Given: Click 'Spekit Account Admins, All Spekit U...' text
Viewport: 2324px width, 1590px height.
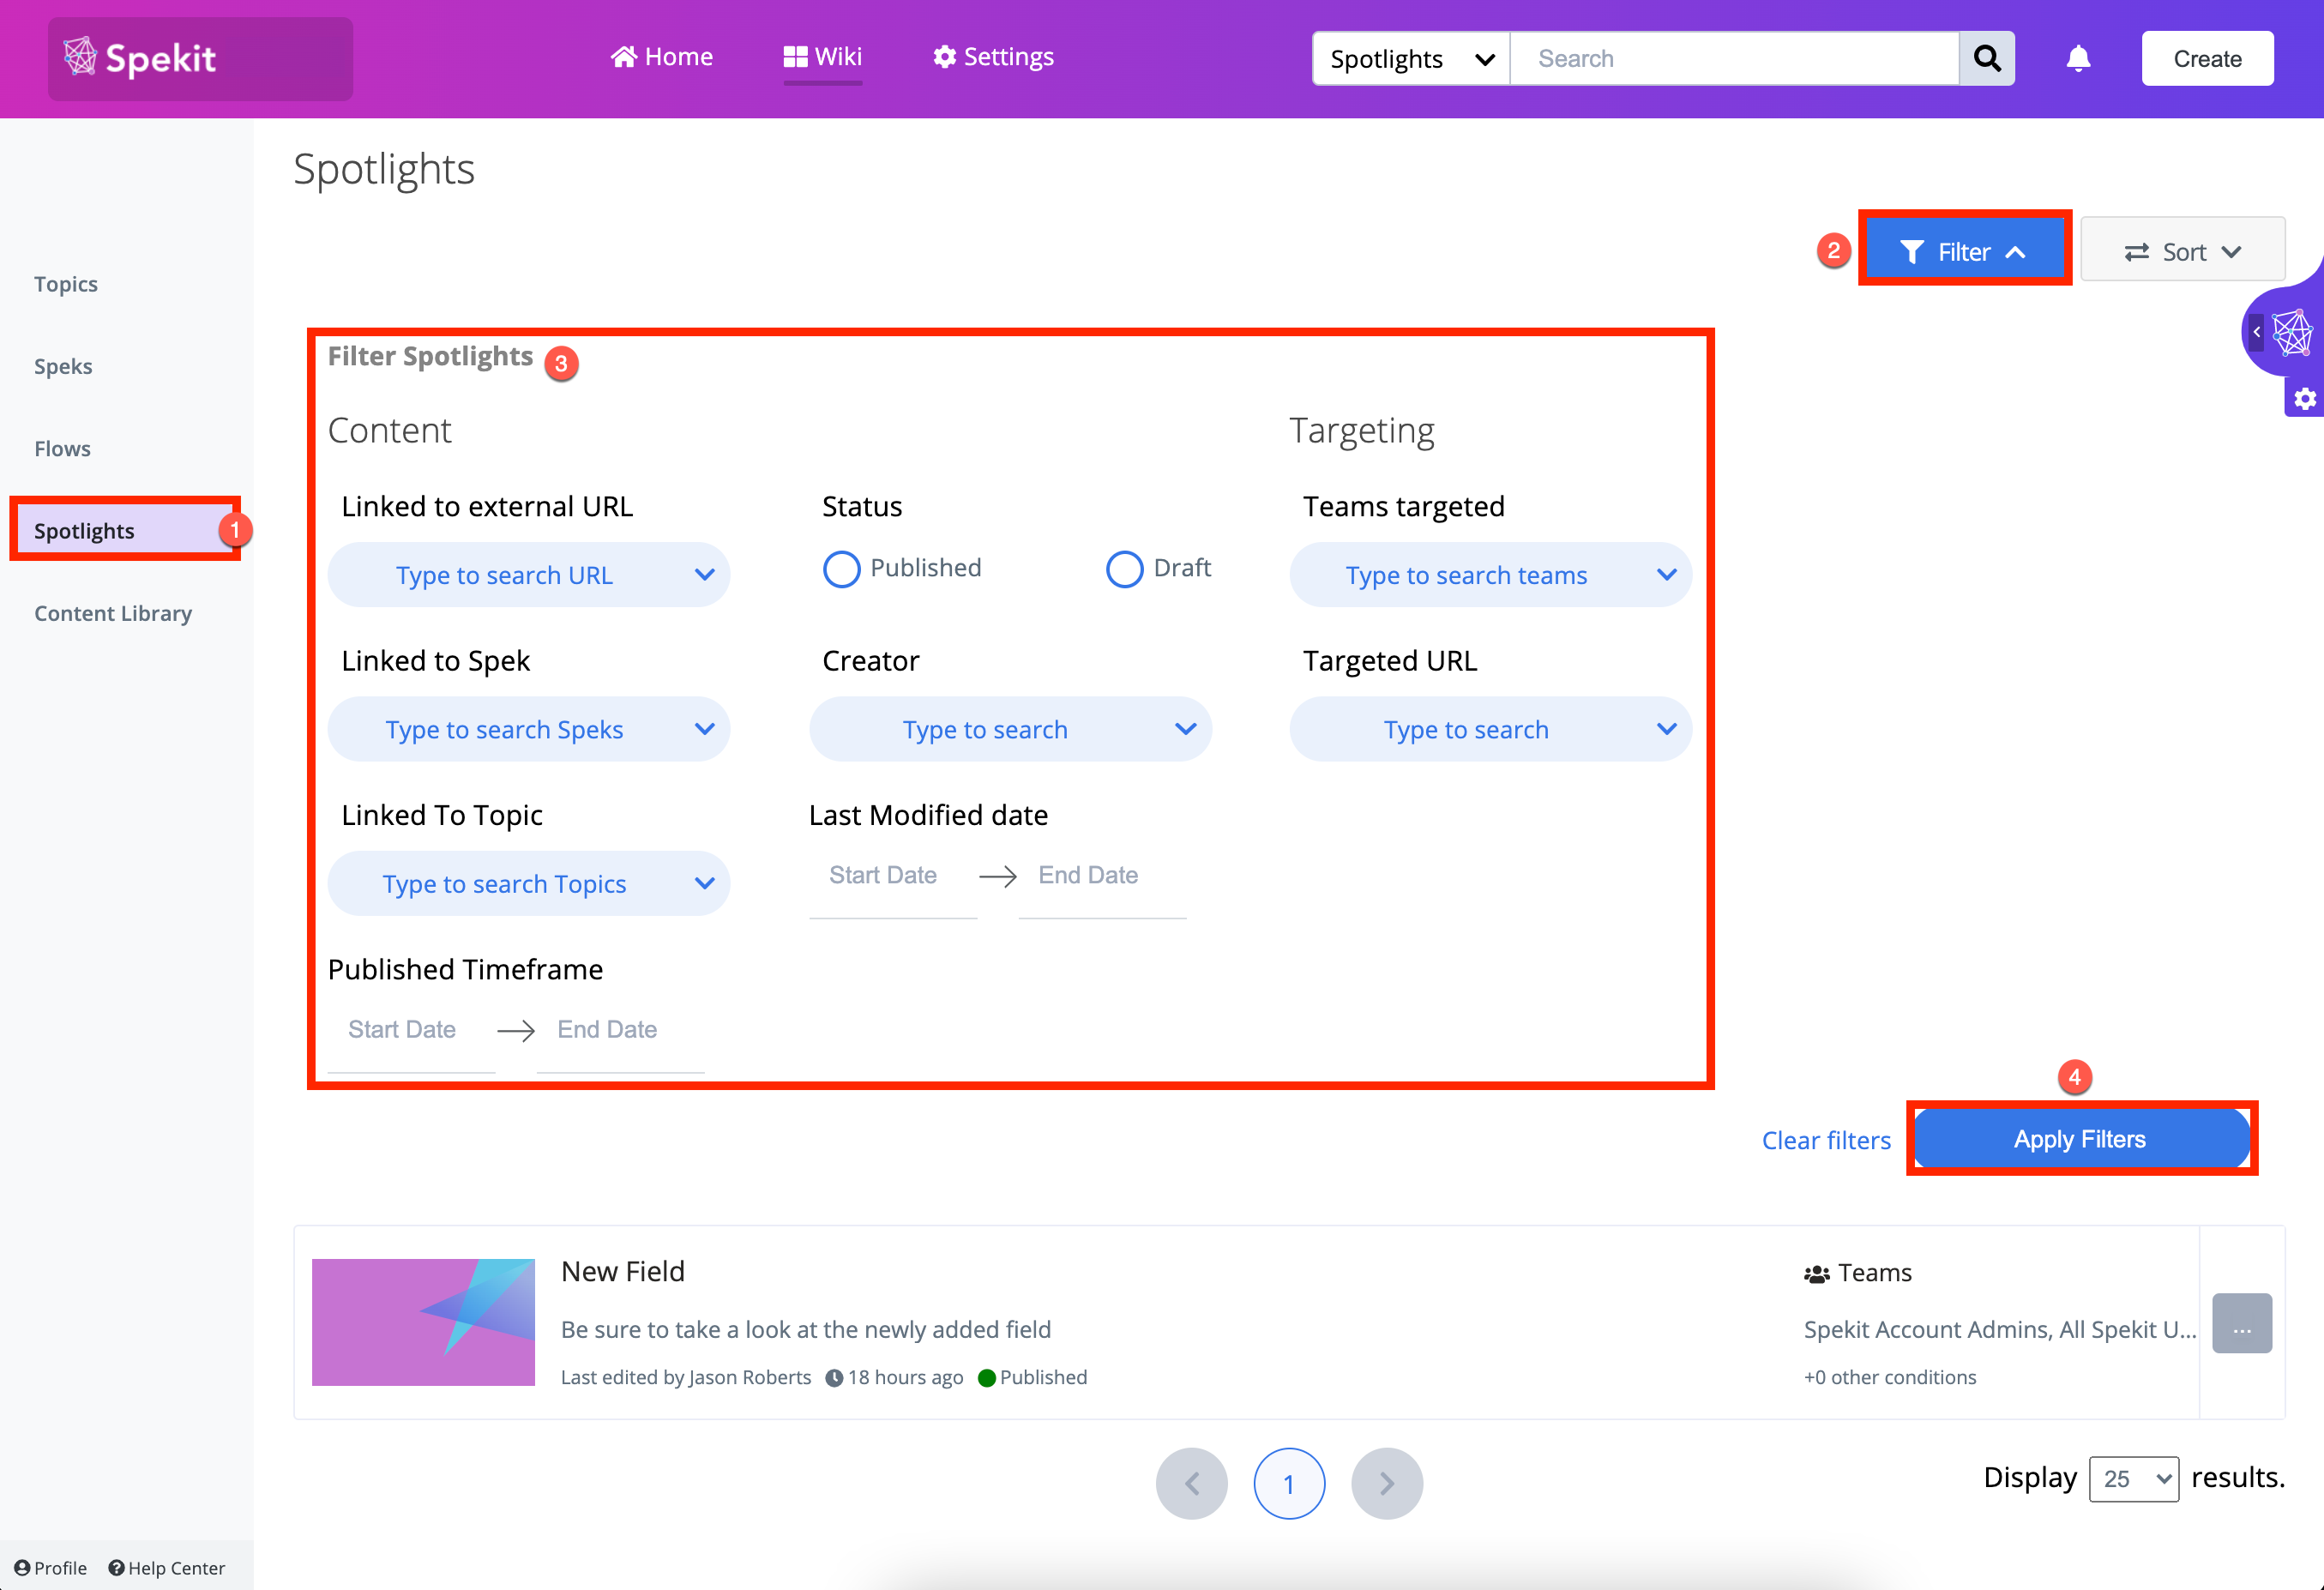Looking at the screenshot, I should (2000, 1329).
